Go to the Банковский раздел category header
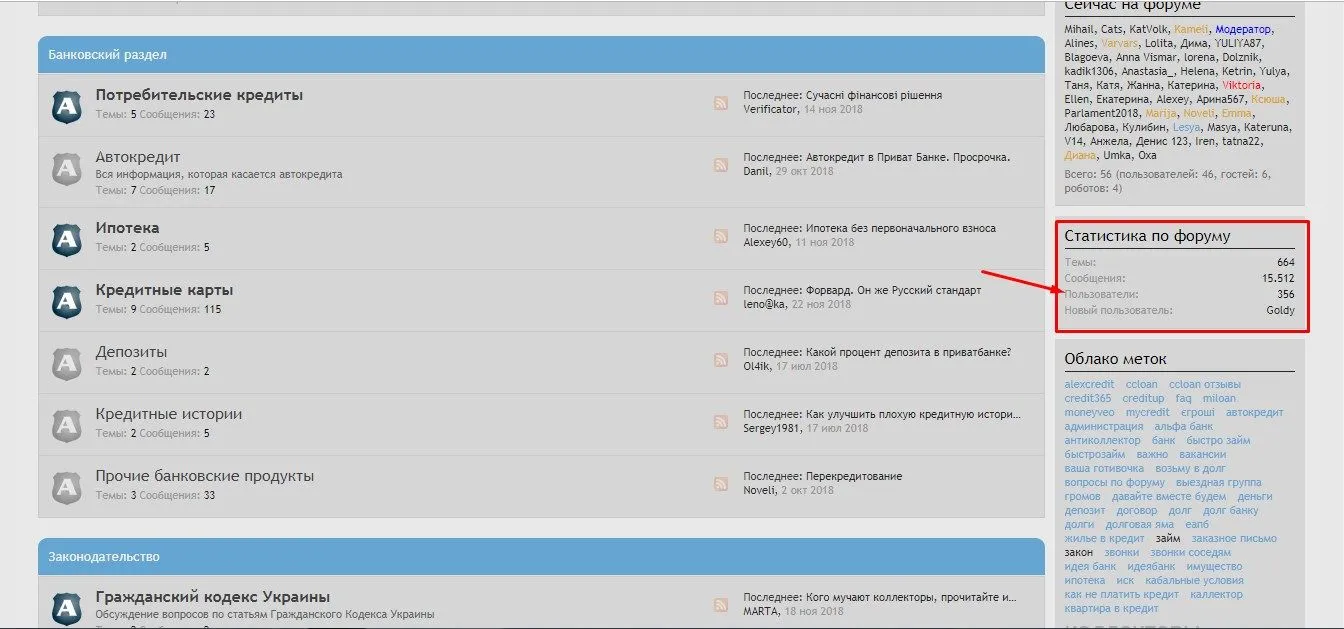The height and width of the screenshot is (629, 1344). pyautogui.click(x=107, y=54)
